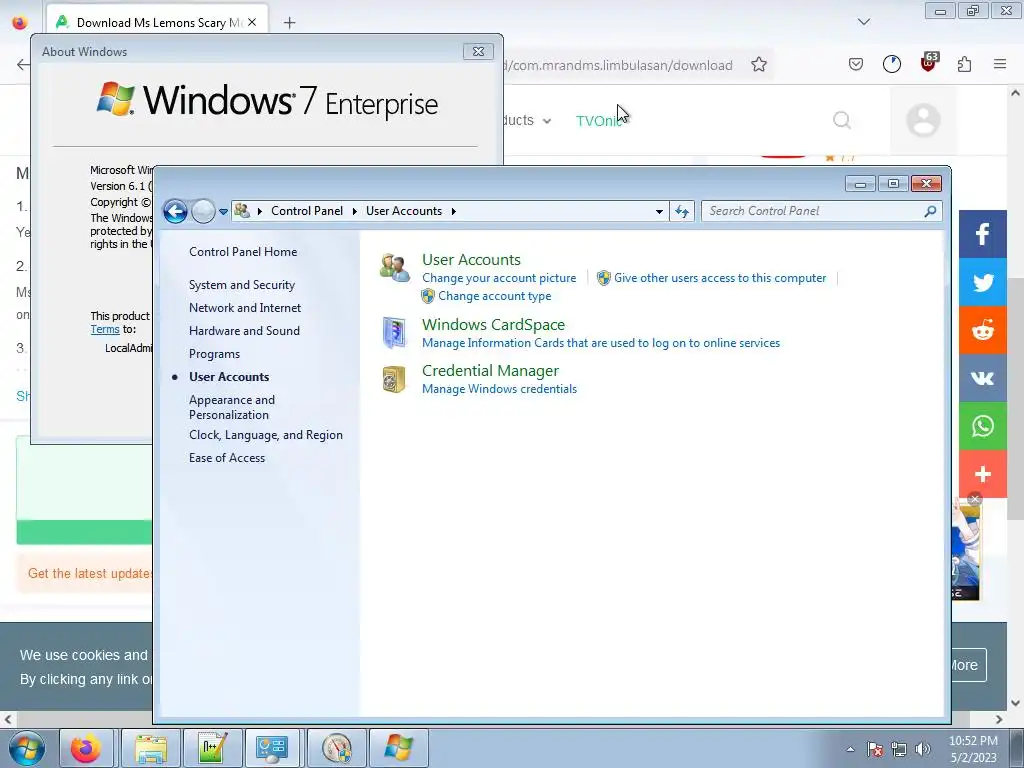Open User Accounts people icon
The height and width of the screenshot is (768, 1024).
pos(394,268)
